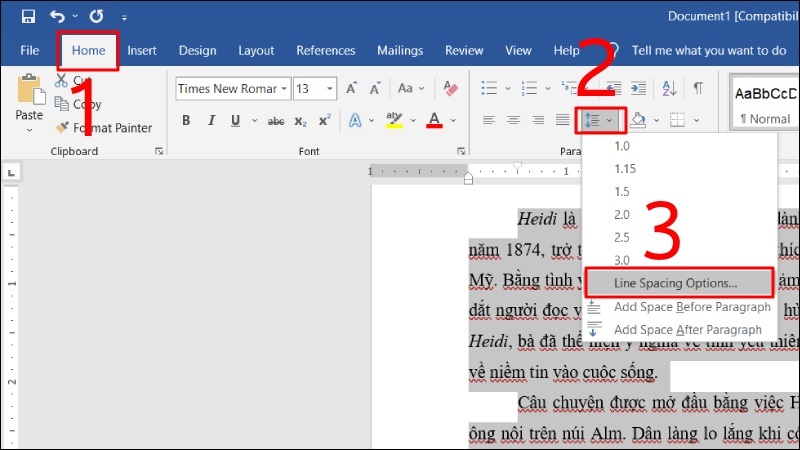Center align the paragraph text
Viewport: 800px width, 450px height.
[513, 121]
